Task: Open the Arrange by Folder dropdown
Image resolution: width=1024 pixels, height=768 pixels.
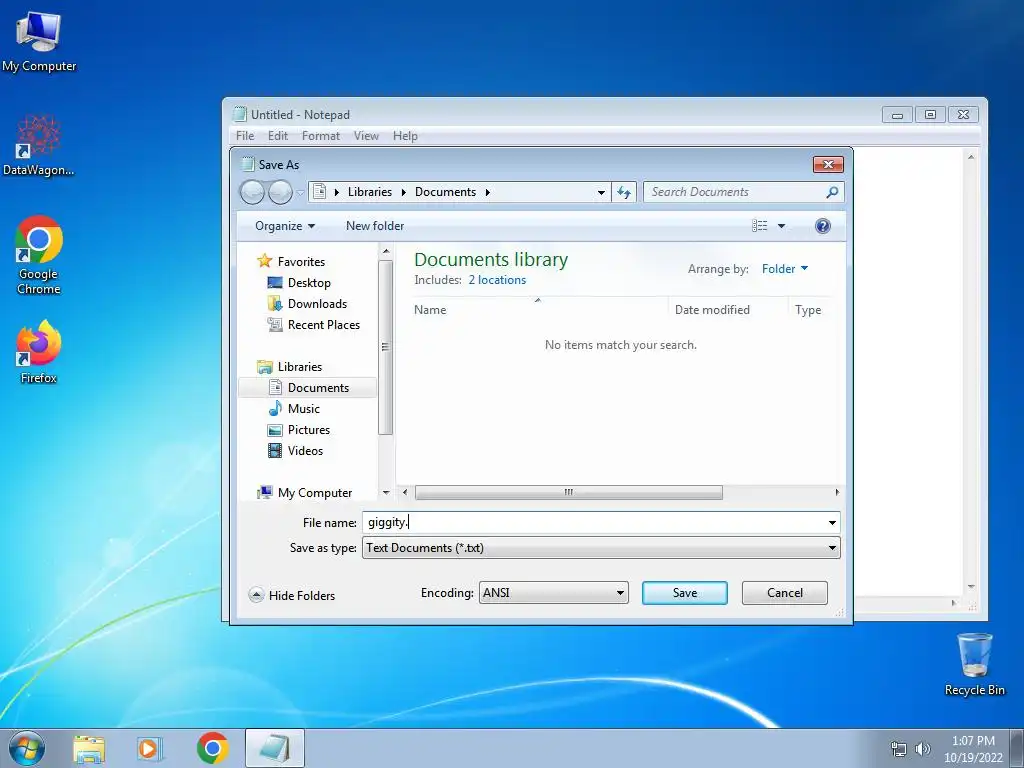Action: pyautogui.click(x=785, y=268)
